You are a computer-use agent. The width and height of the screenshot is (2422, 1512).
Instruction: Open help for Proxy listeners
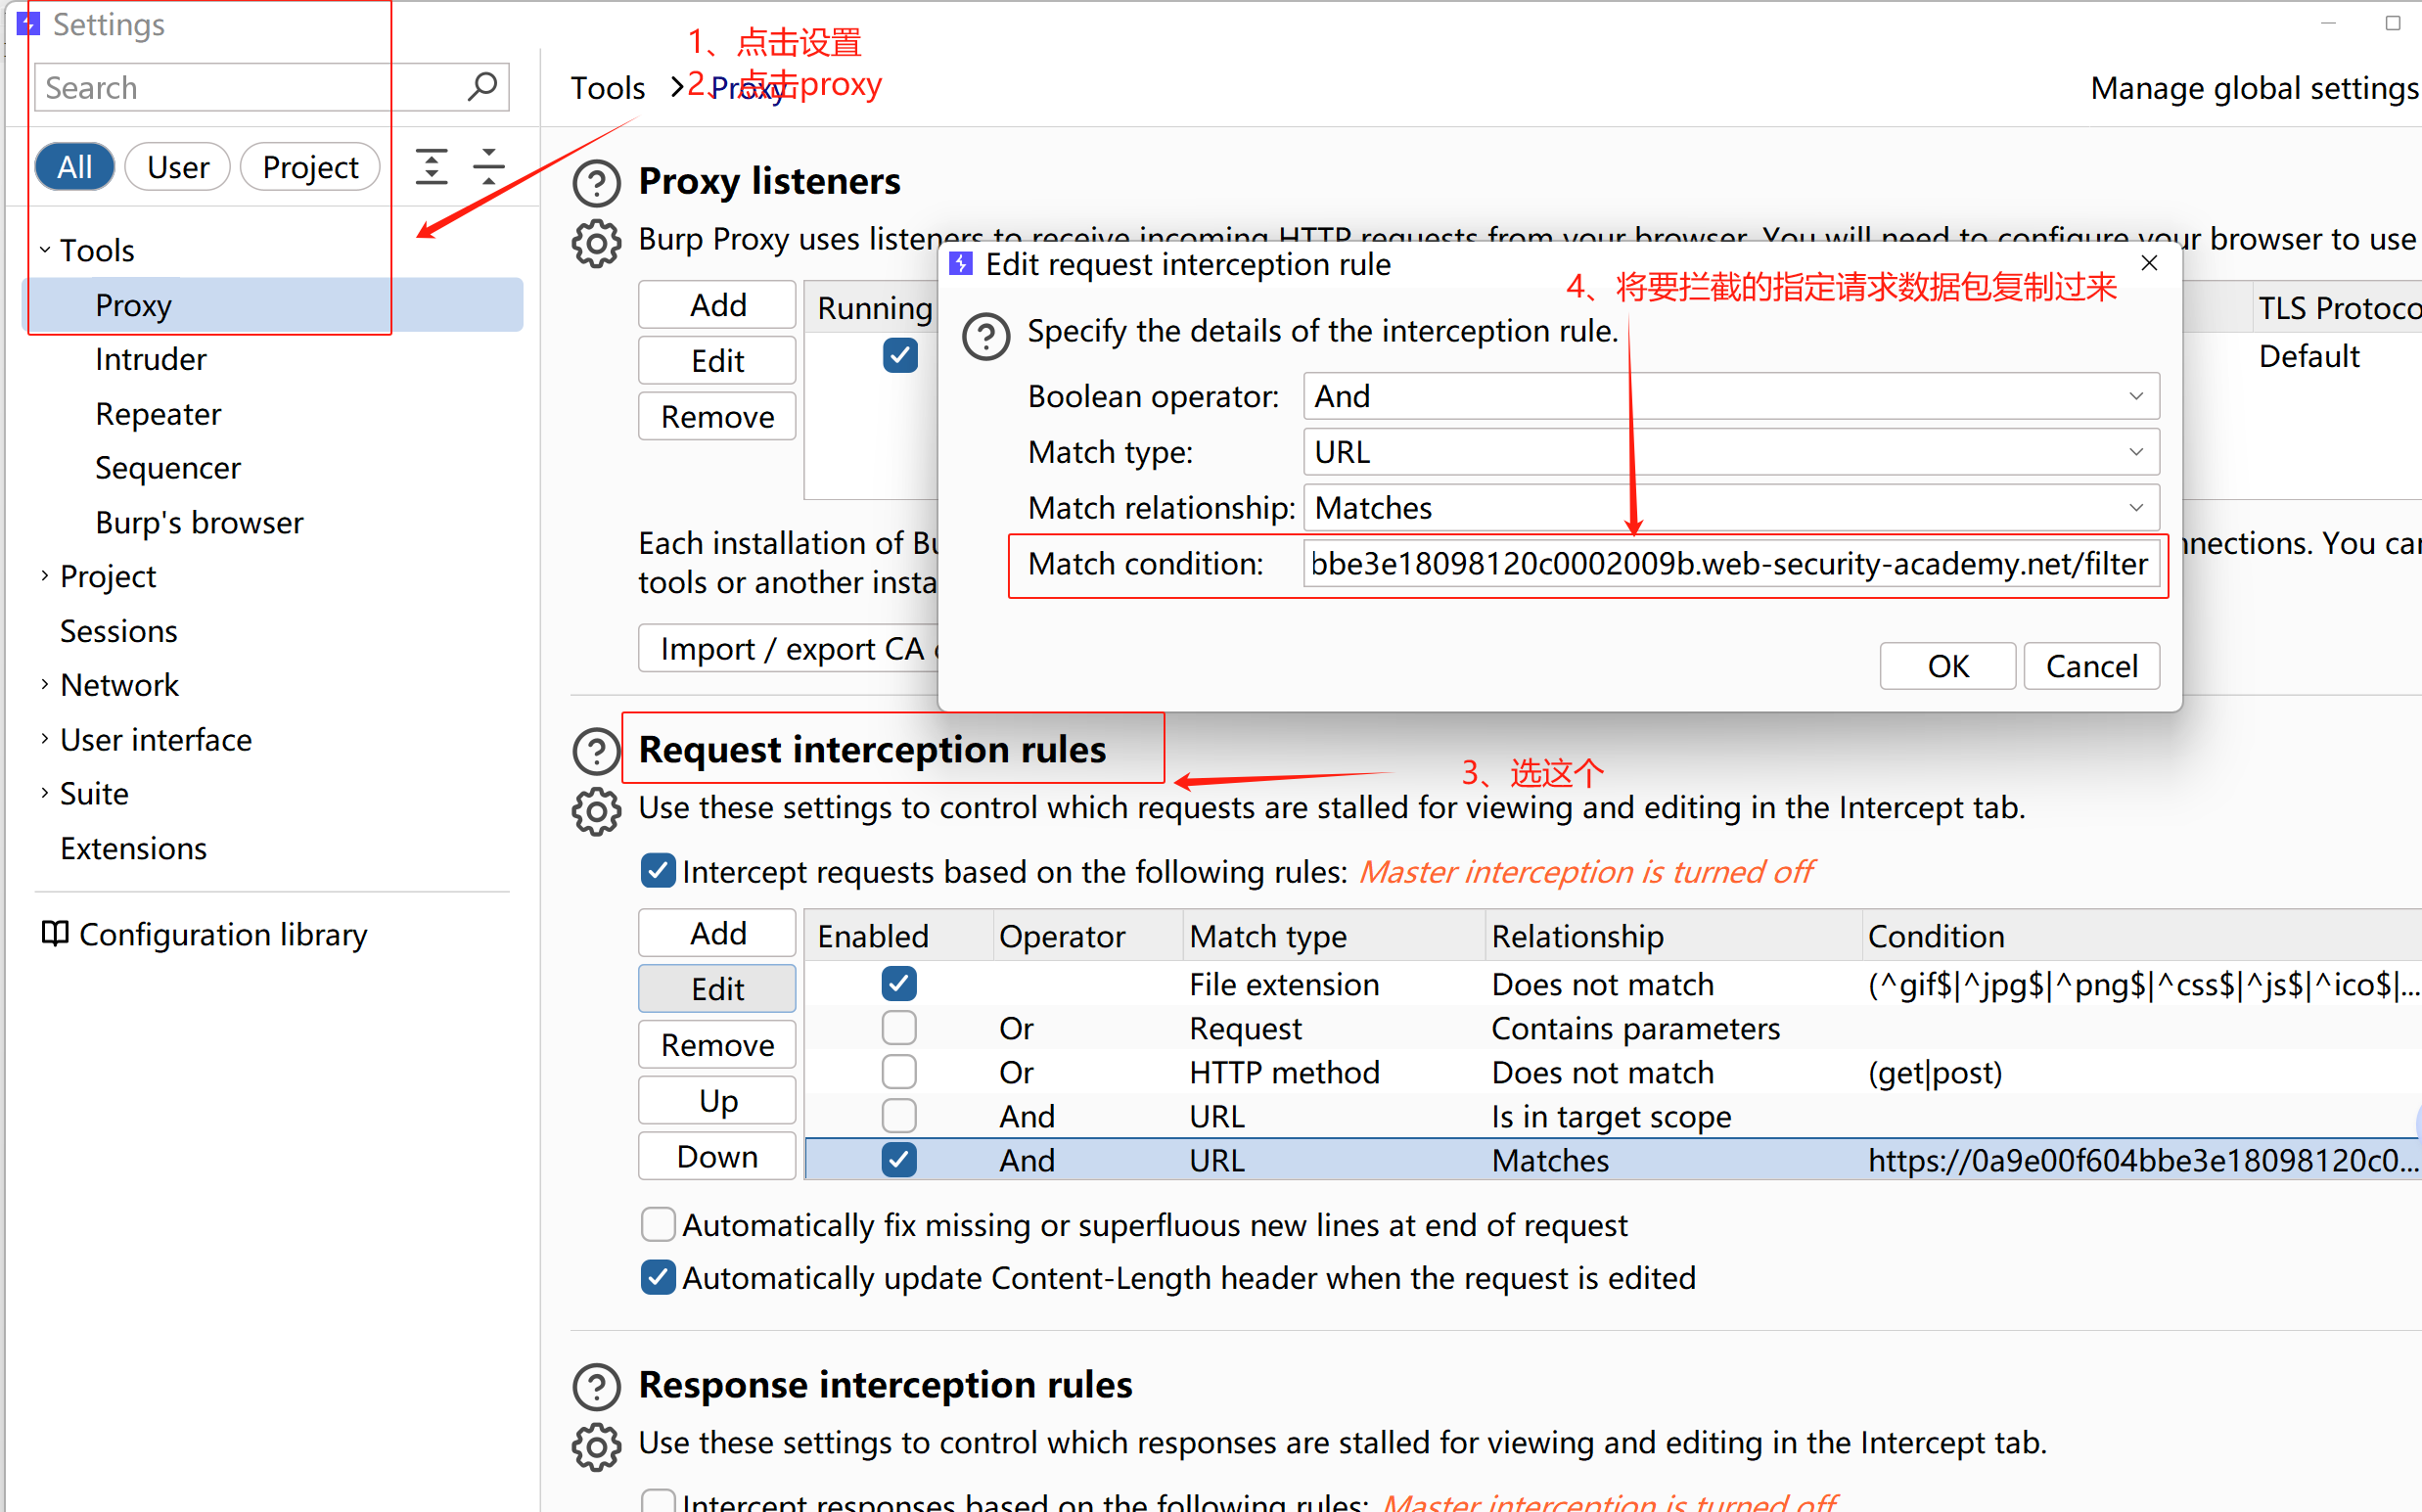click(596, 183)
